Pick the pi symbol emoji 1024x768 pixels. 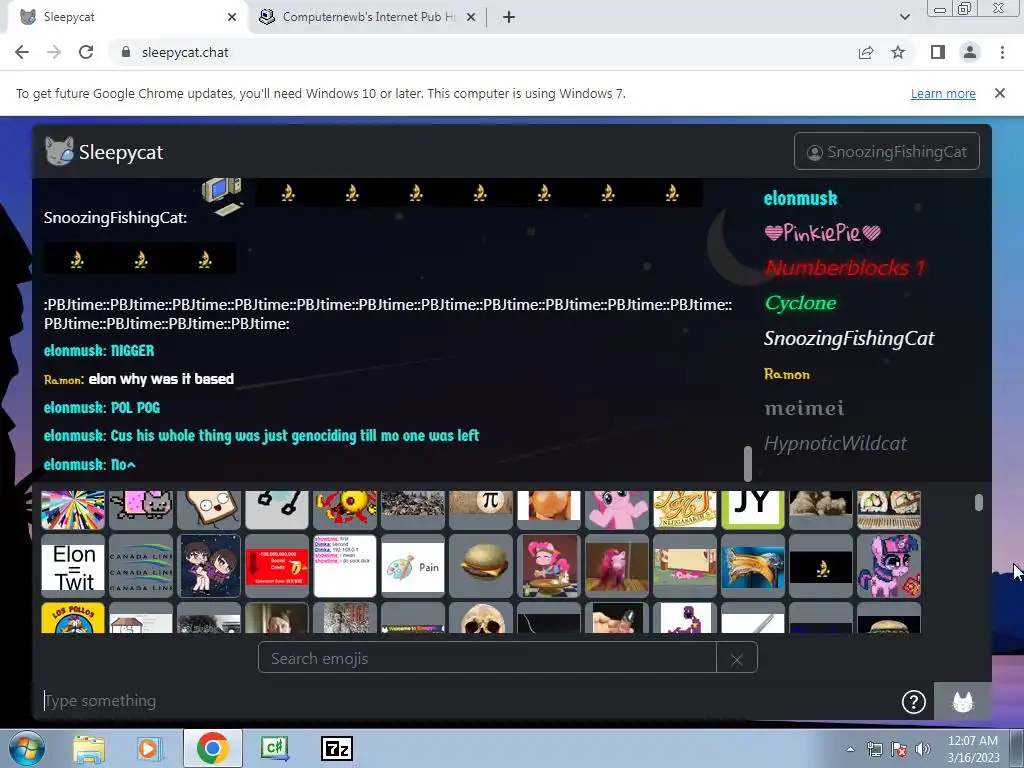(x=481, y=509)
